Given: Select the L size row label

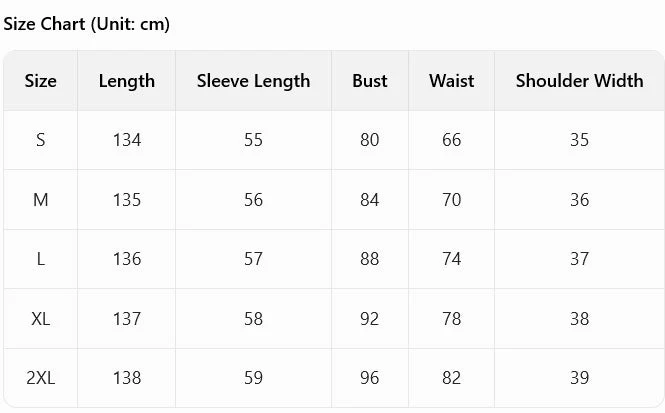Looking at the screenshot, I should [40, 259].
